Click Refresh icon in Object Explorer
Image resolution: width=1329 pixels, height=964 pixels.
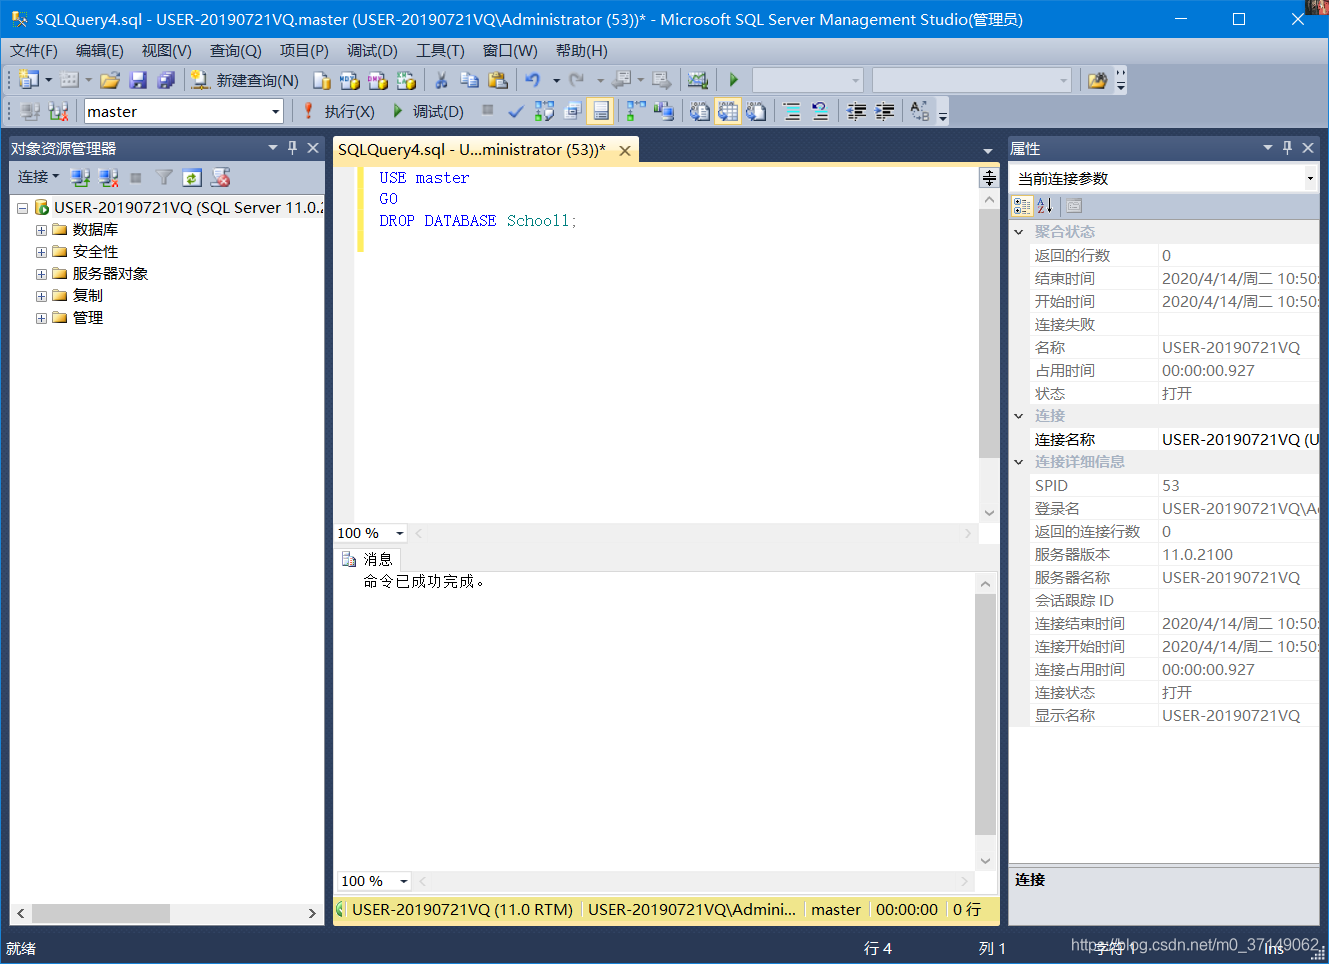[192, 177]
